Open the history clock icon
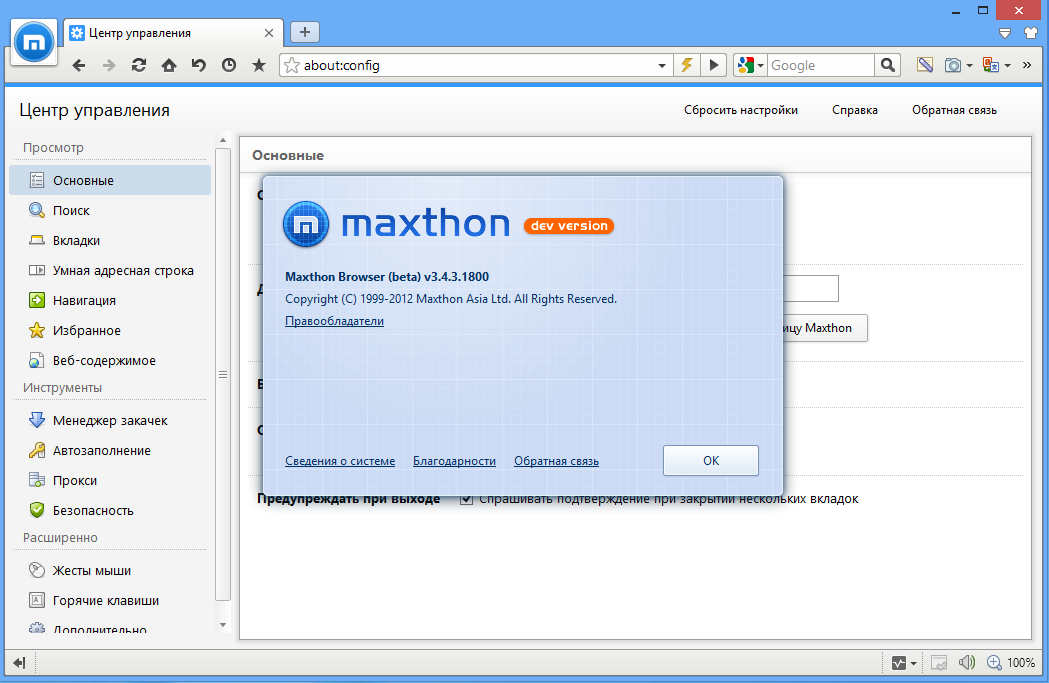This screenshot has height=683, width=1049. pyautogui.click(x=229, y=65)
